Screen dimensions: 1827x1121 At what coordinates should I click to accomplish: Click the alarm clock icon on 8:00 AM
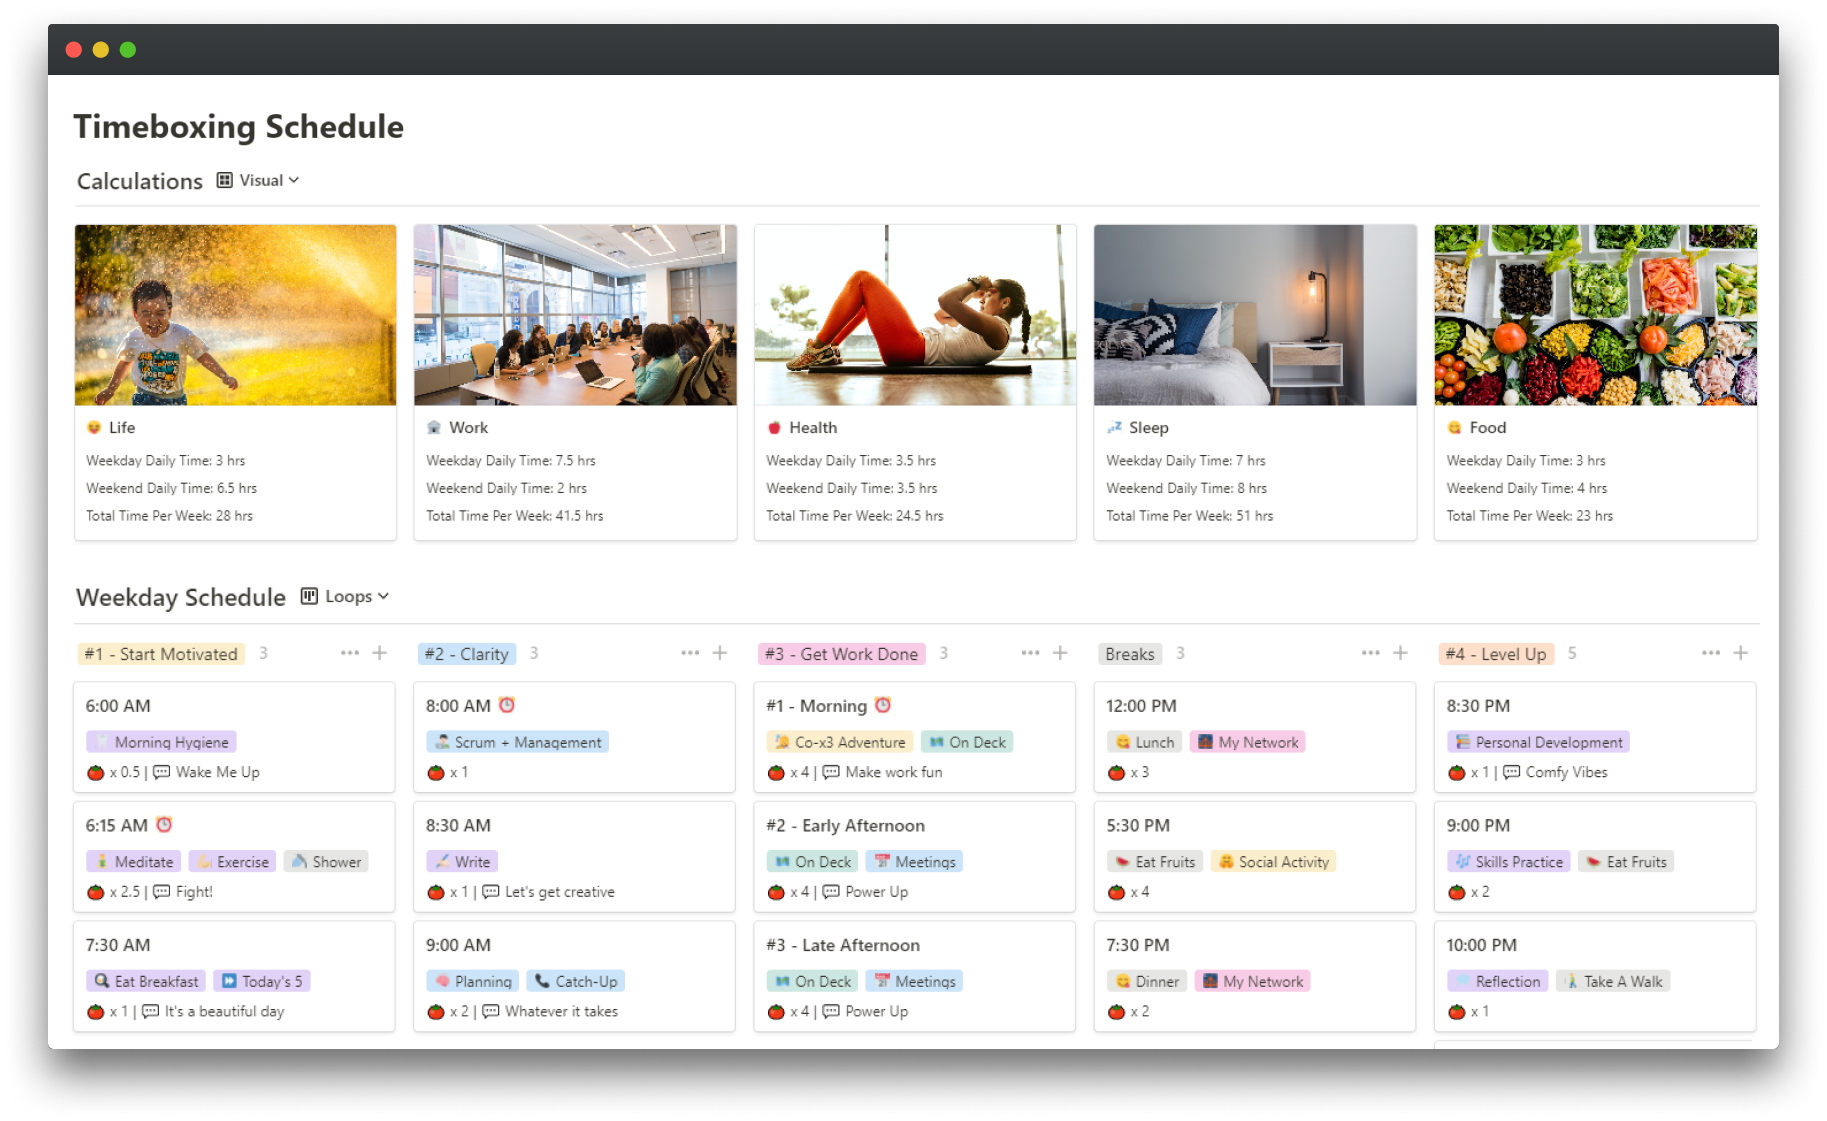[x=507, y=705]
